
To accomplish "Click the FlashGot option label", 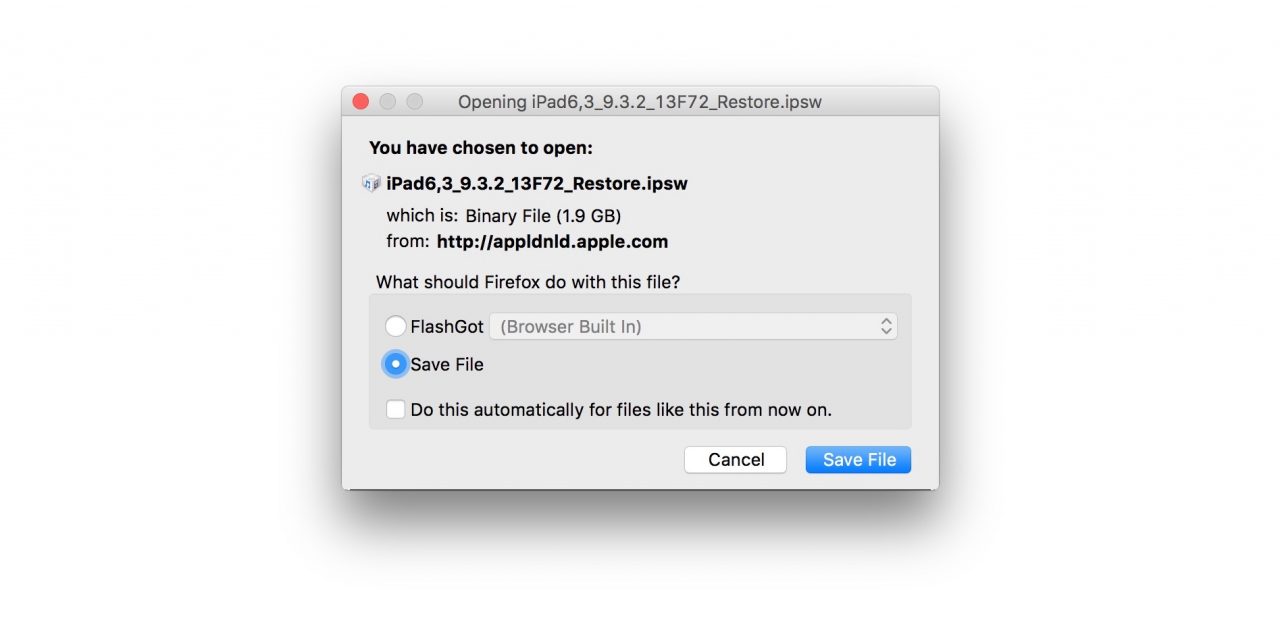I will pyautogui.click(x=447, y=326).
